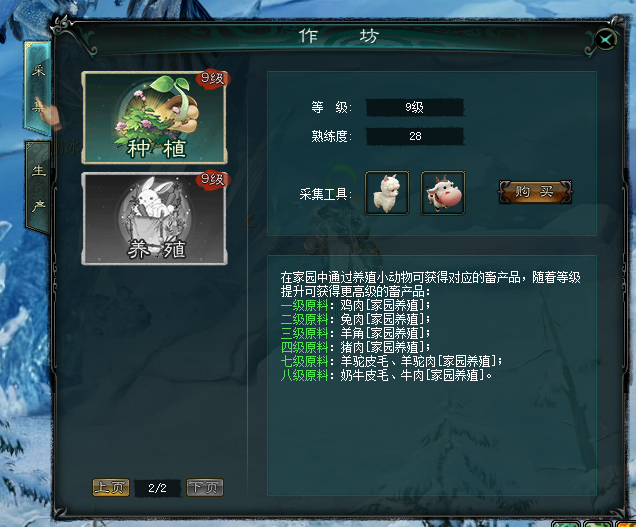Click the 八级原料 green label
The height and width of the screenshot is (527, 636).
coord(304,375)
